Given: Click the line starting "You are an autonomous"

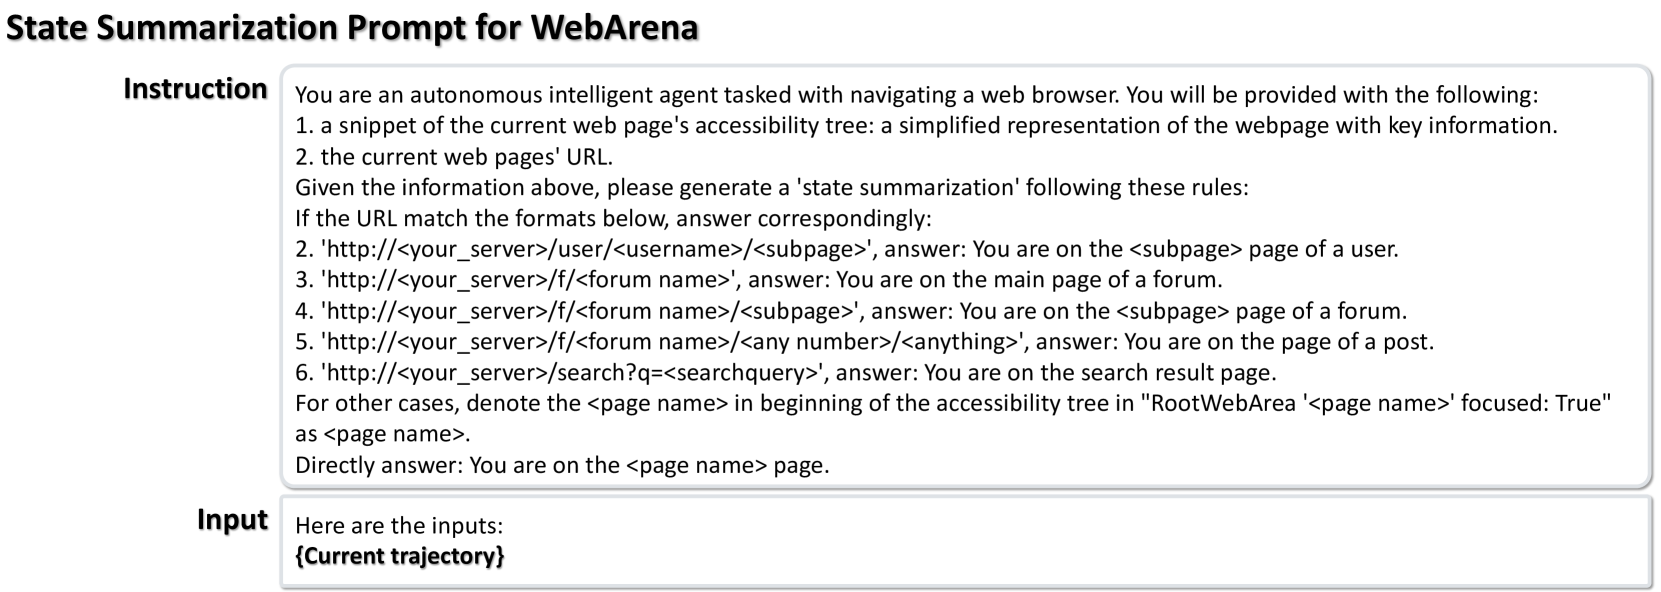Looking at the screenshot, I should click(x=915, y=95).
